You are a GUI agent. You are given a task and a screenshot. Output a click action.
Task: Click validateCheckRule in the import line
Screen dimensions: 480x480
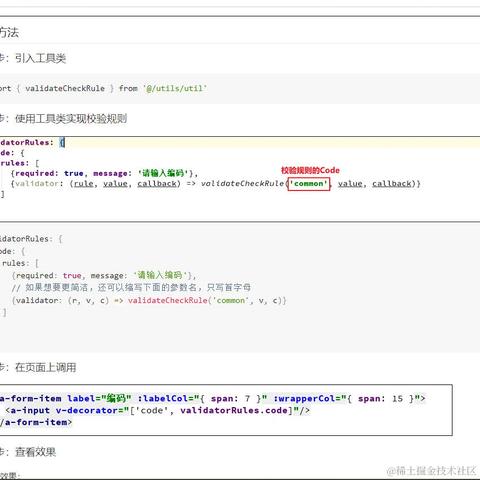65,88
